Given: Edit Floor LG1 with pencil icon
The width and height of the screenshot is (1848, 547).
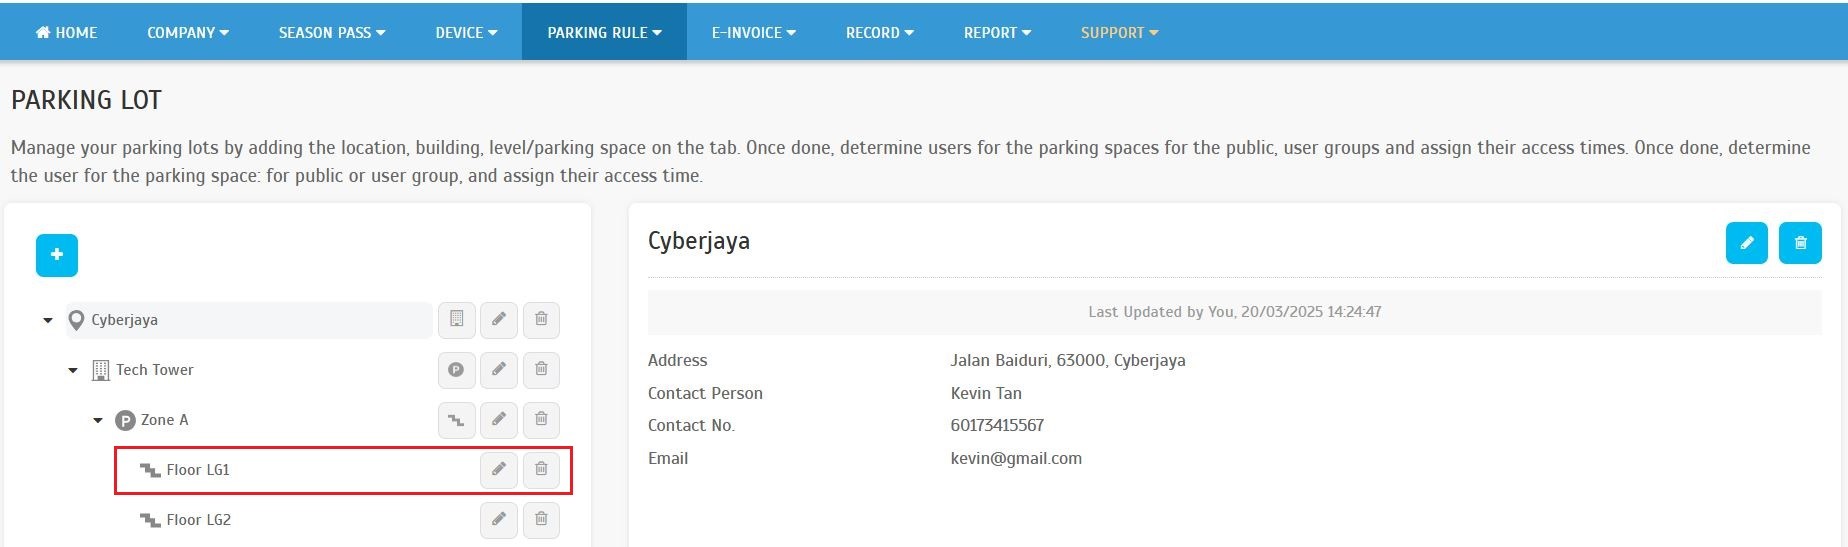Looking at the screenshot, I should tap(498, 470).
